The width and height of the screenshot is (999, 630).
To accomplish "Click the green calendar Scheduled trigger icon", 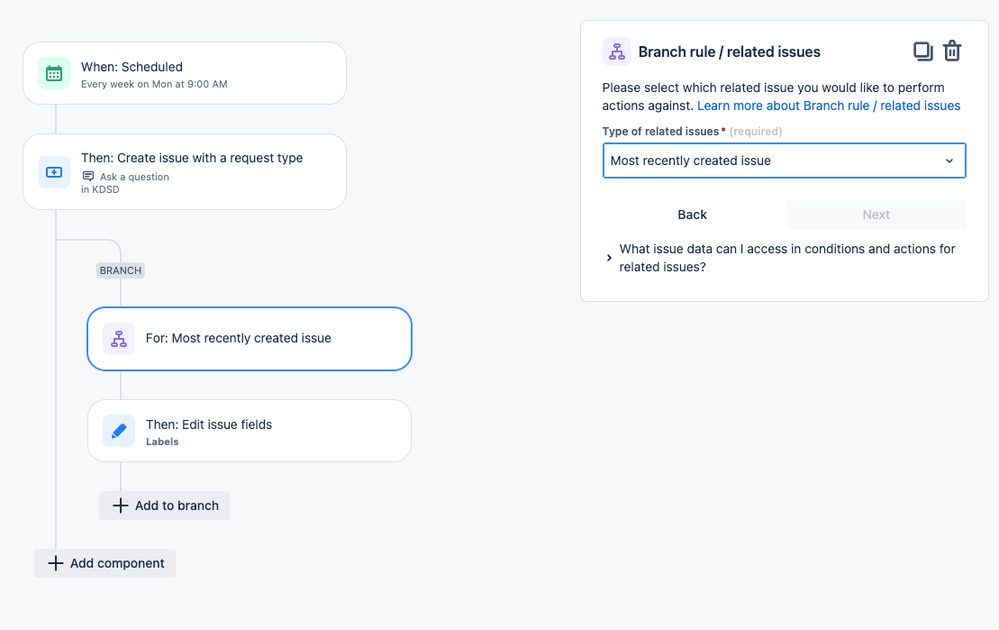I will tap(54, 73).
